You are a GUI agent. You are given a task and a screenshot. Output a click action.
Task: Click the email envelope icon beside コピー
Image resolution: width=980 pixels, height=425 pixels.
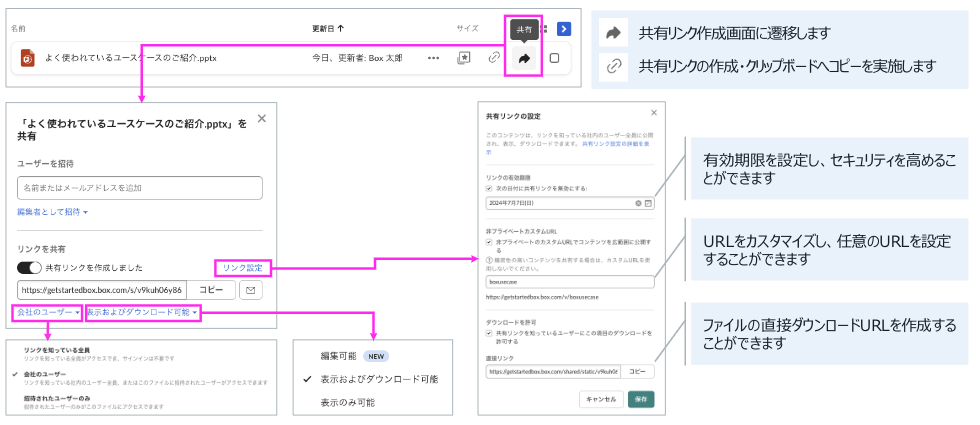click(250, 290)
